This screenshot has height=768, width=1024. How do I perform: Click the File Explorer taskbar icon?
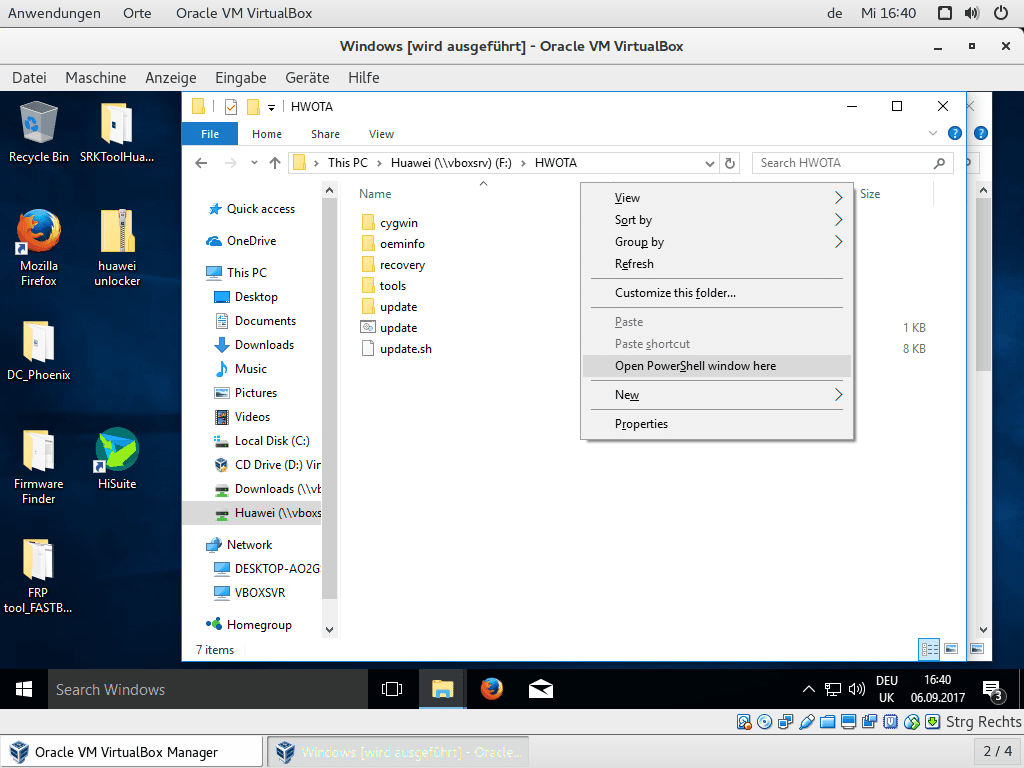(x=442, y=690)
